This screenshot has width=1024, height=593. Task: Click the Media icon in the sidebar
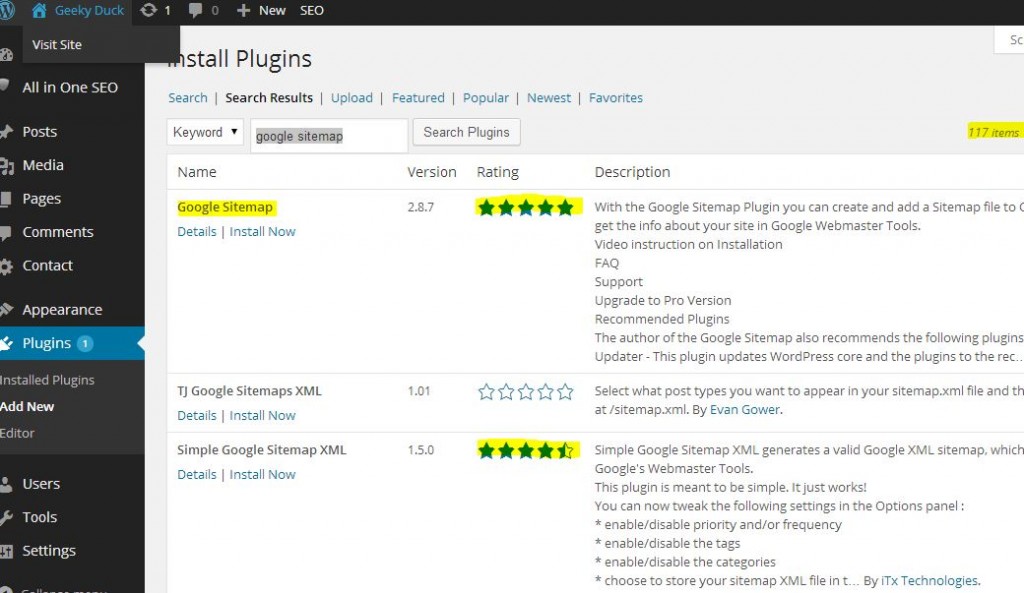(7, 166)
